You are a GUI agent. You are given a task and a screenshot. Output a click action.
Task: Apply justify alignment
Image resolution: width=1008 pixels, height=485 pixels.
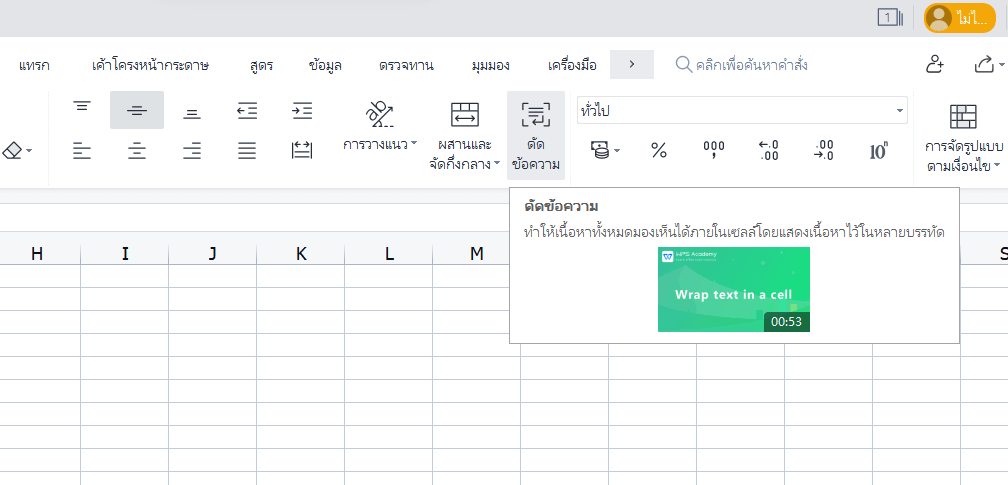click(247, 151)
